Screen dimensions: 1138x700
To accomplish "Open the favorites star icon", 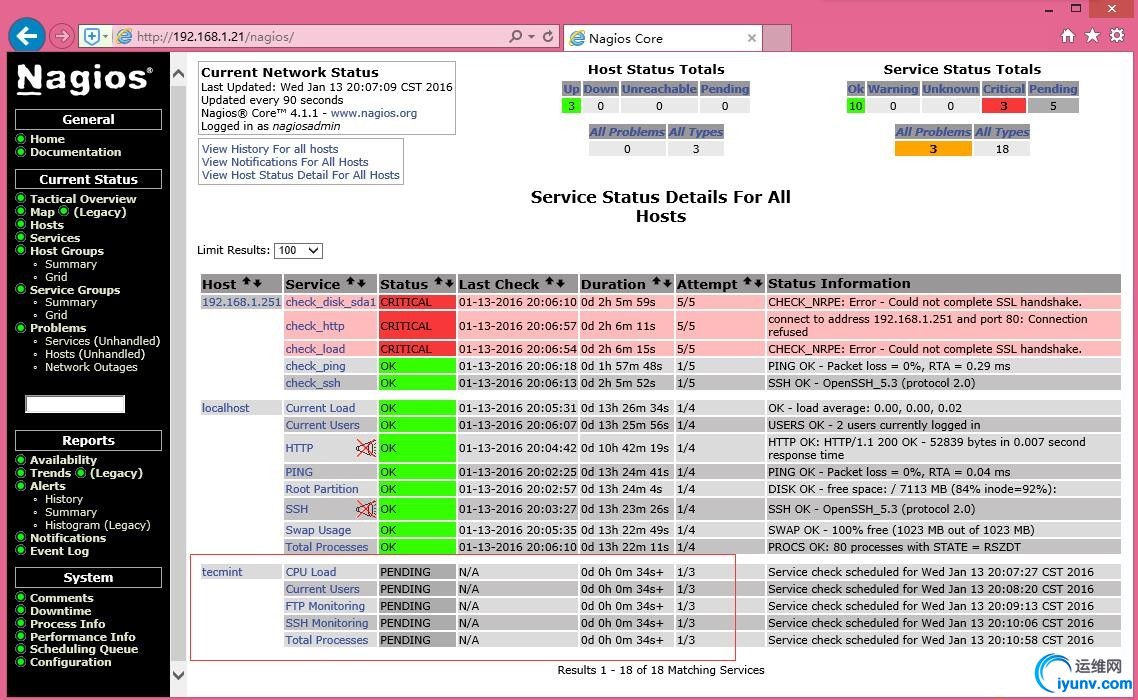I will 1092,36.
